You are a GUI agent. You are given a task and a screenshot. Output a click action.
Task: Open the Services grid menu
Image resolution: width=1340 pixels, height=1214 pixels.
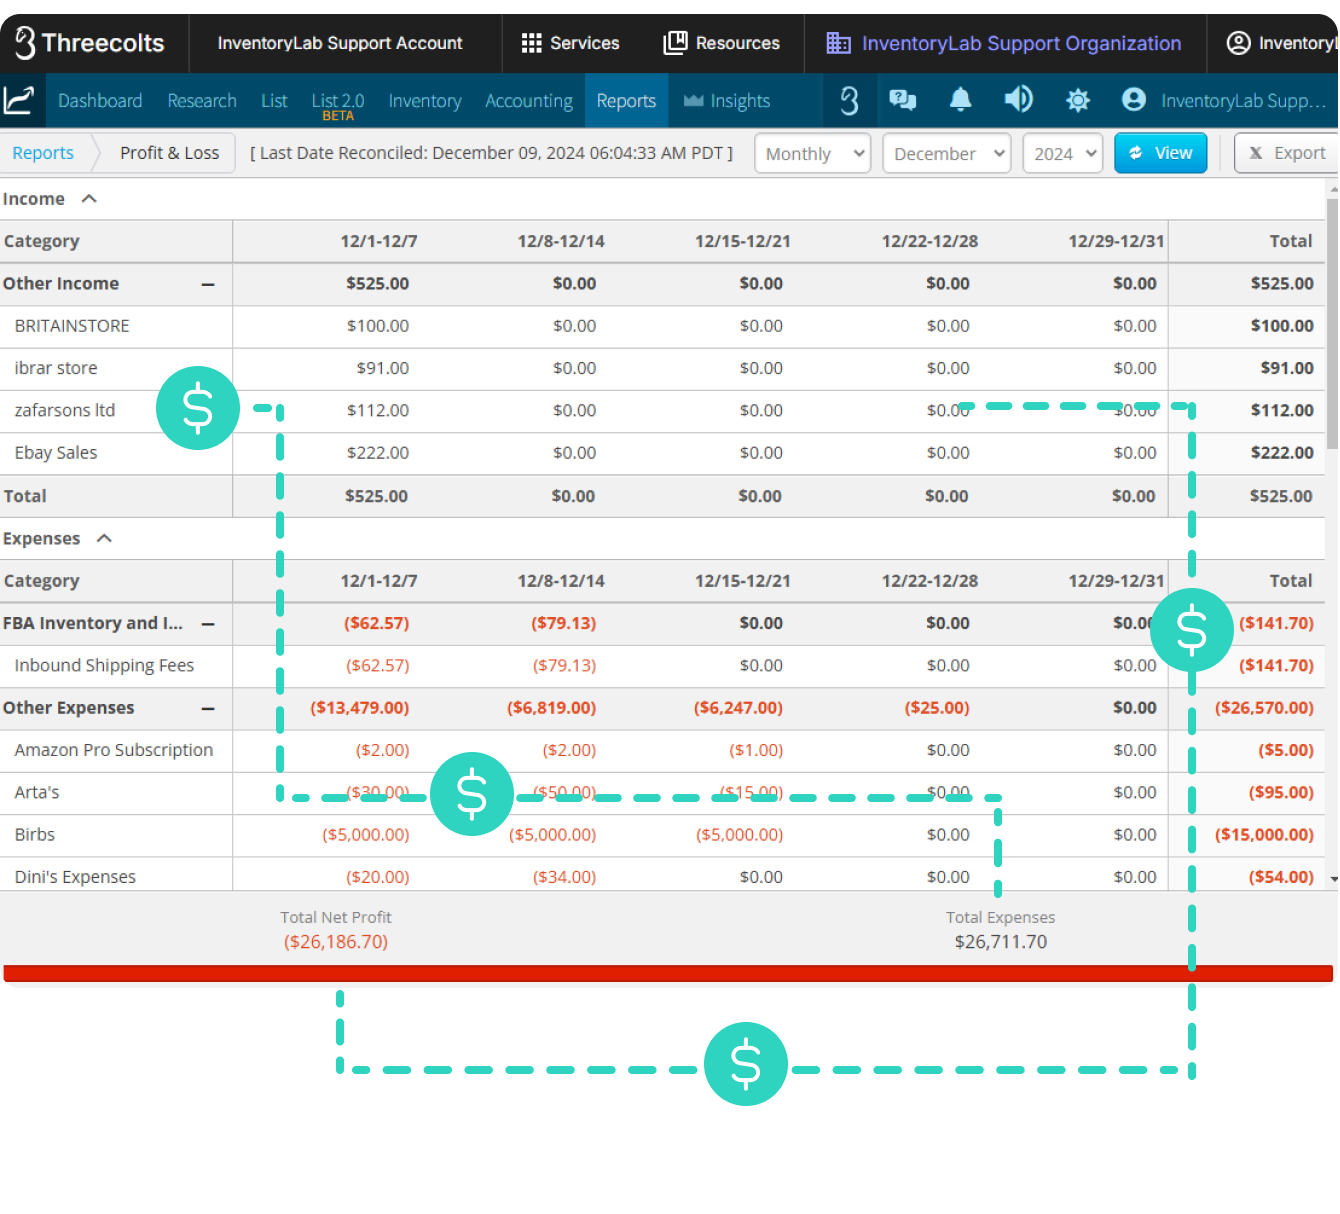tap(570, 43)
